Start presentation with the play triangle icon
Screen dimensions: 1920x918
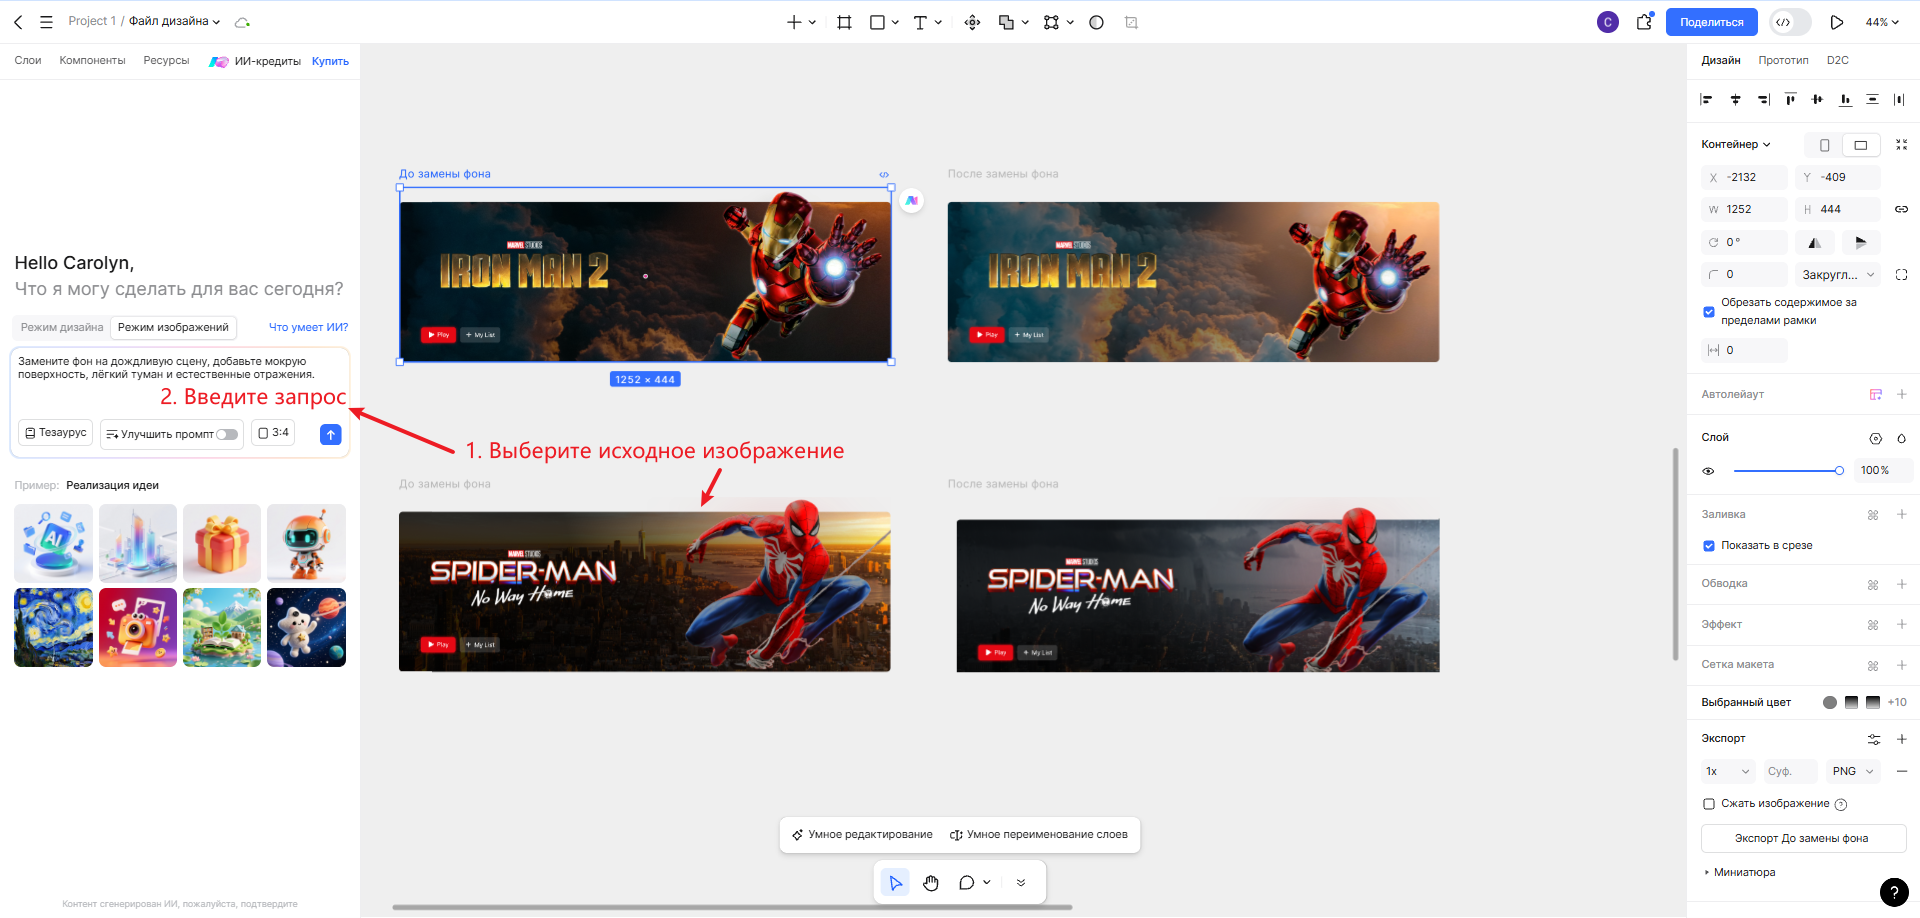(x=1836, y=22)
